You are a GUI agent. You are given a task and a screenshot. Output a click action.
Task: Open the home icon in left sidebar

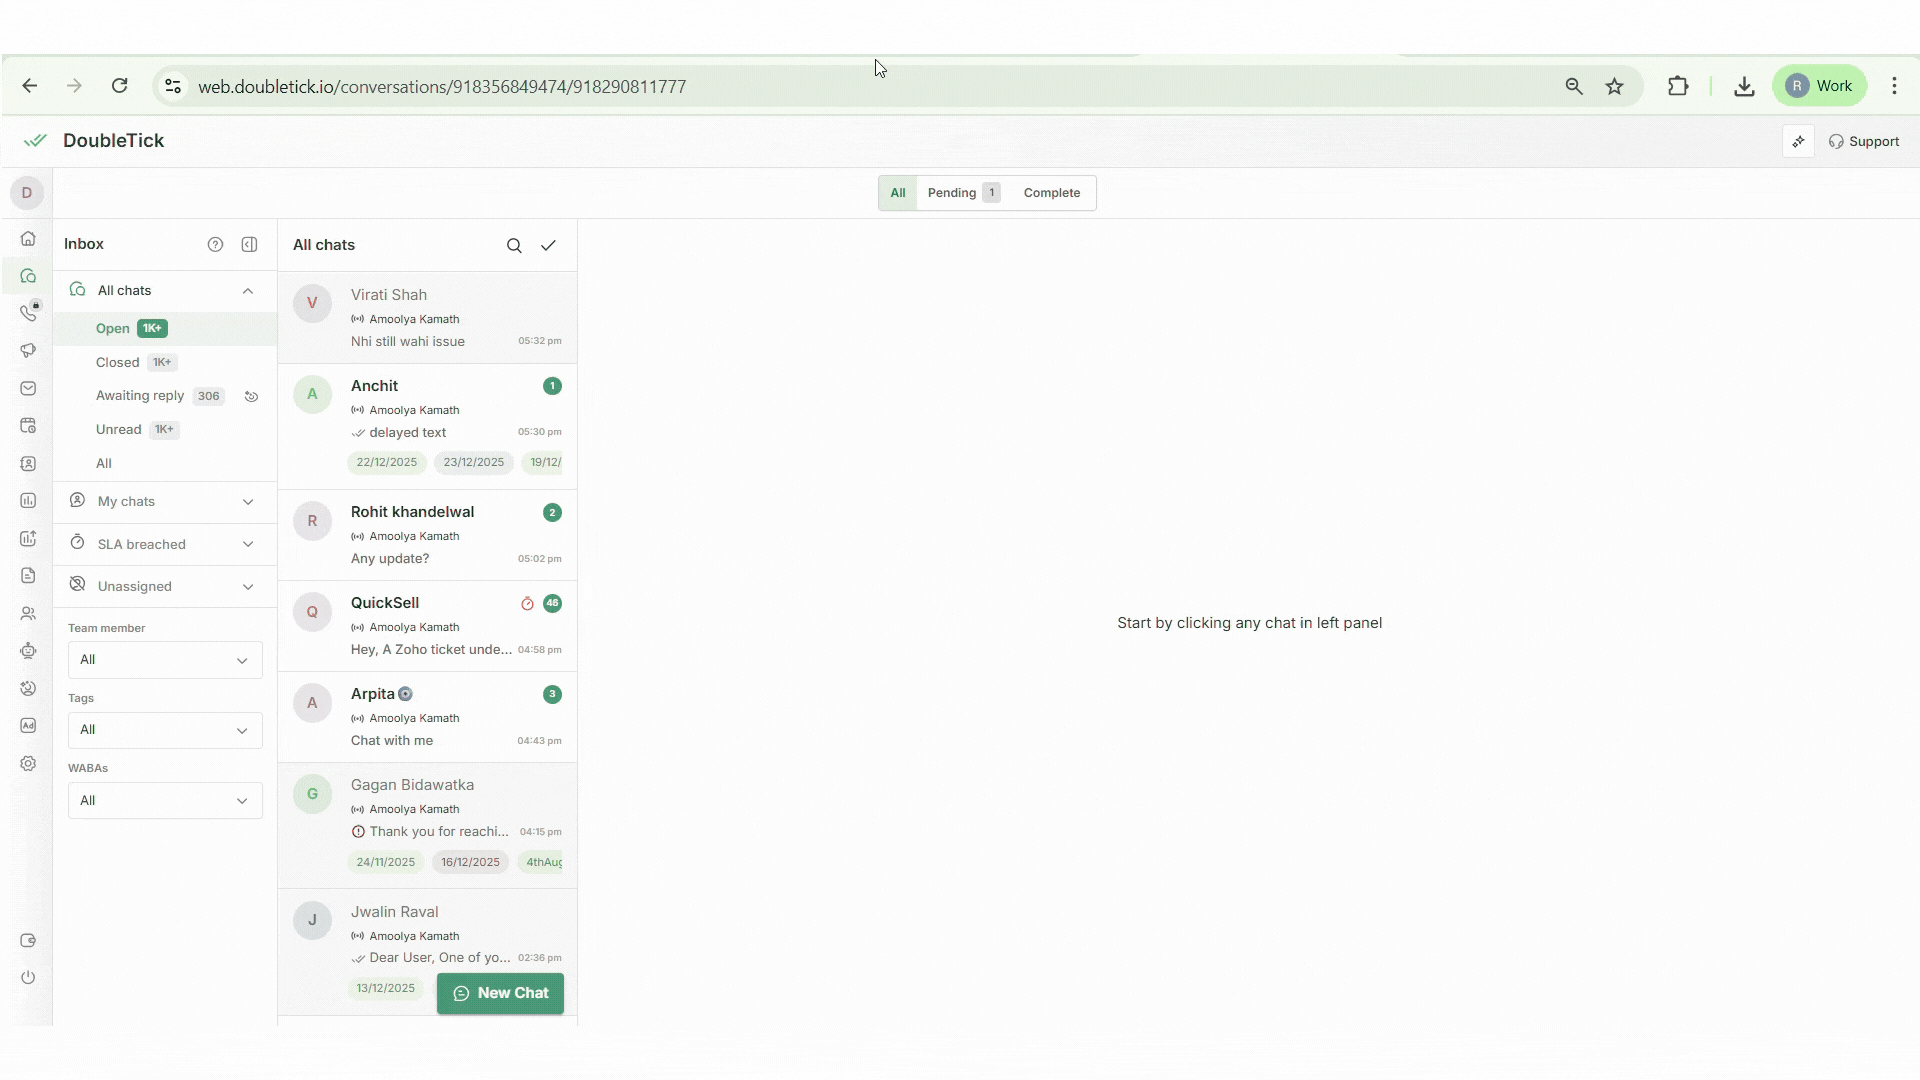28,239
